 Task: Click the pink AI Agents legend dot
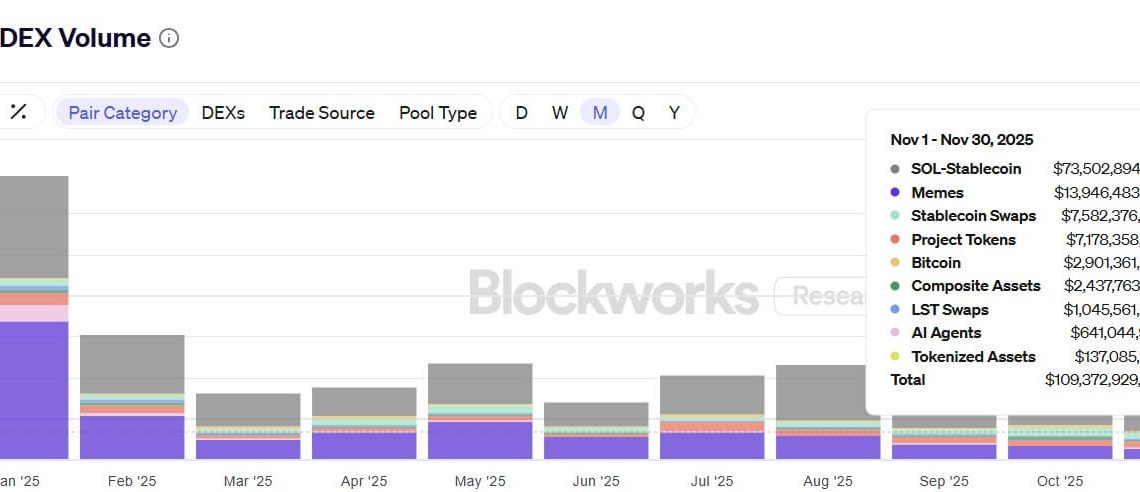[x=894, y=333]
